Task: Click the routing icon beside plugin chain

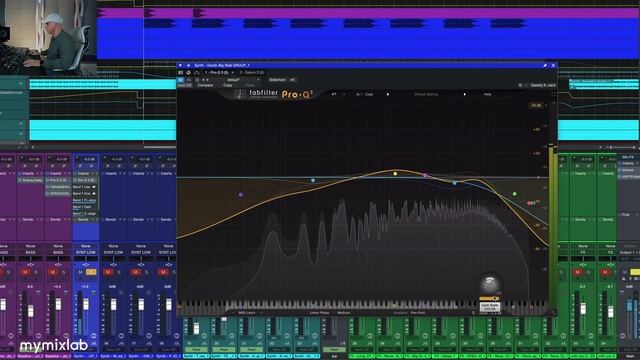Action: 196,73
